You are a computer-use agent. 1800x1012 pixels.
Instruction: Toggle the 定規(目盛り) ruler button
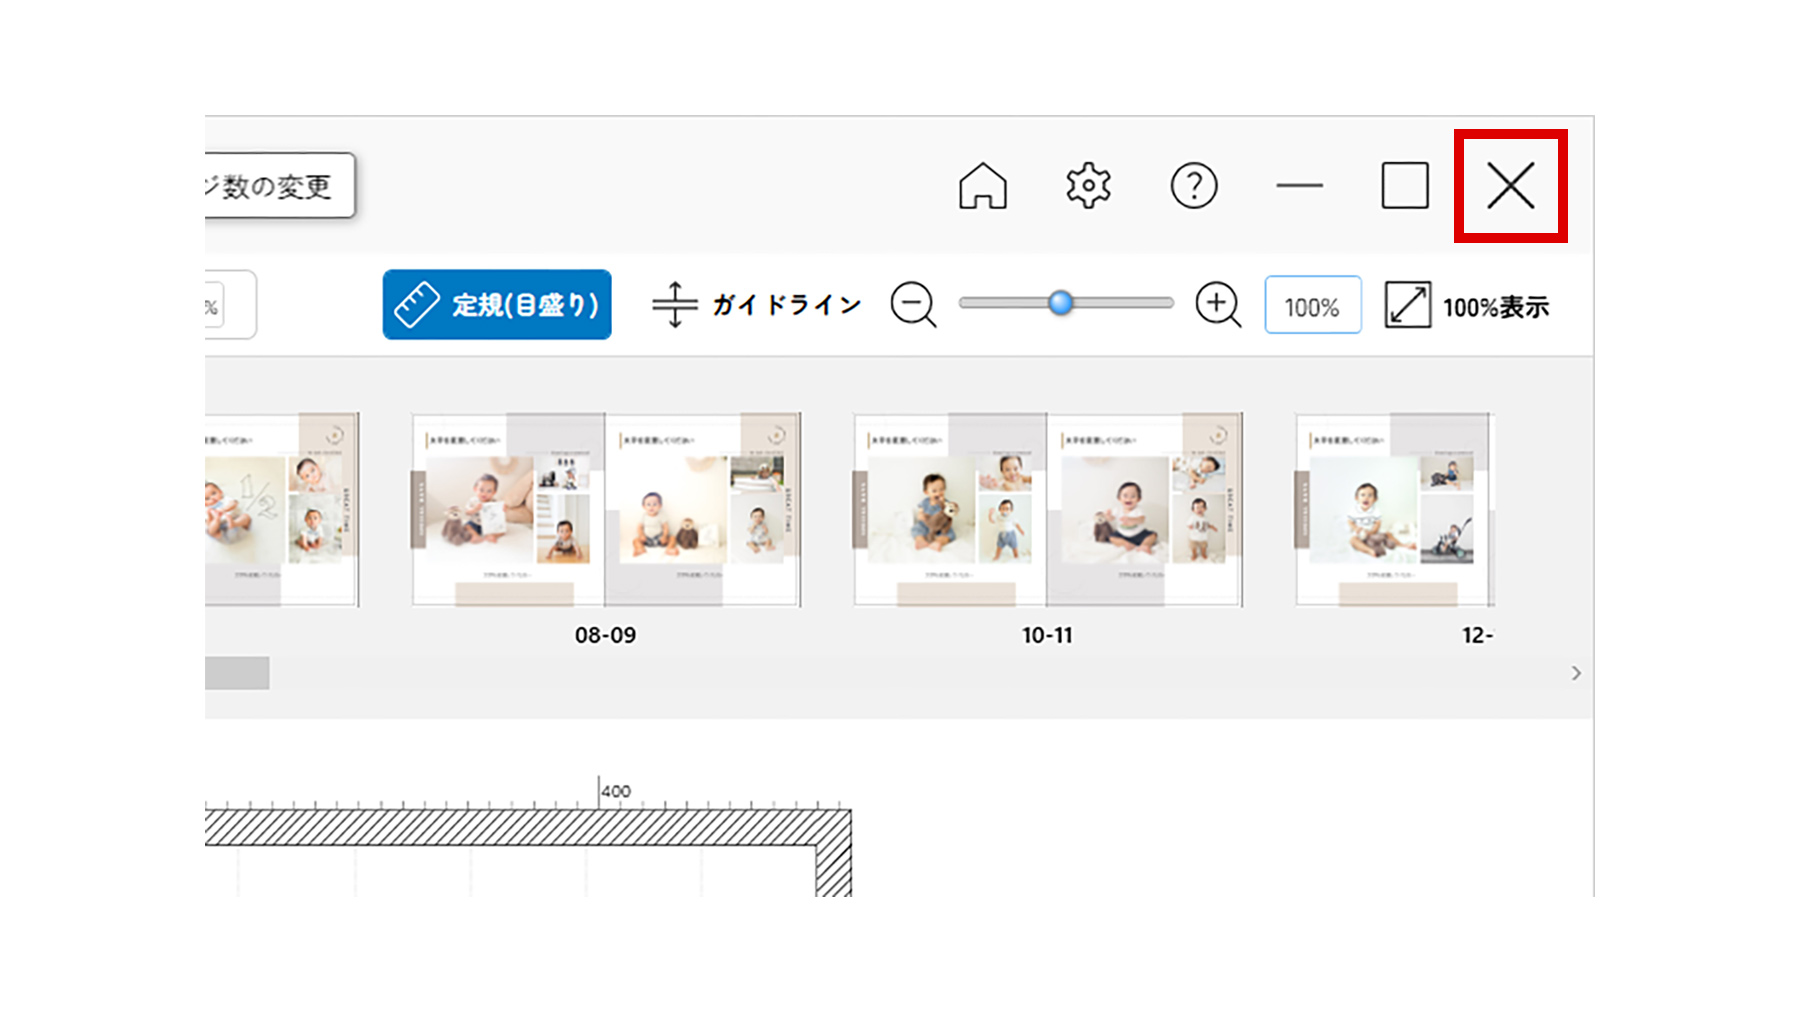tap(497, 305)
